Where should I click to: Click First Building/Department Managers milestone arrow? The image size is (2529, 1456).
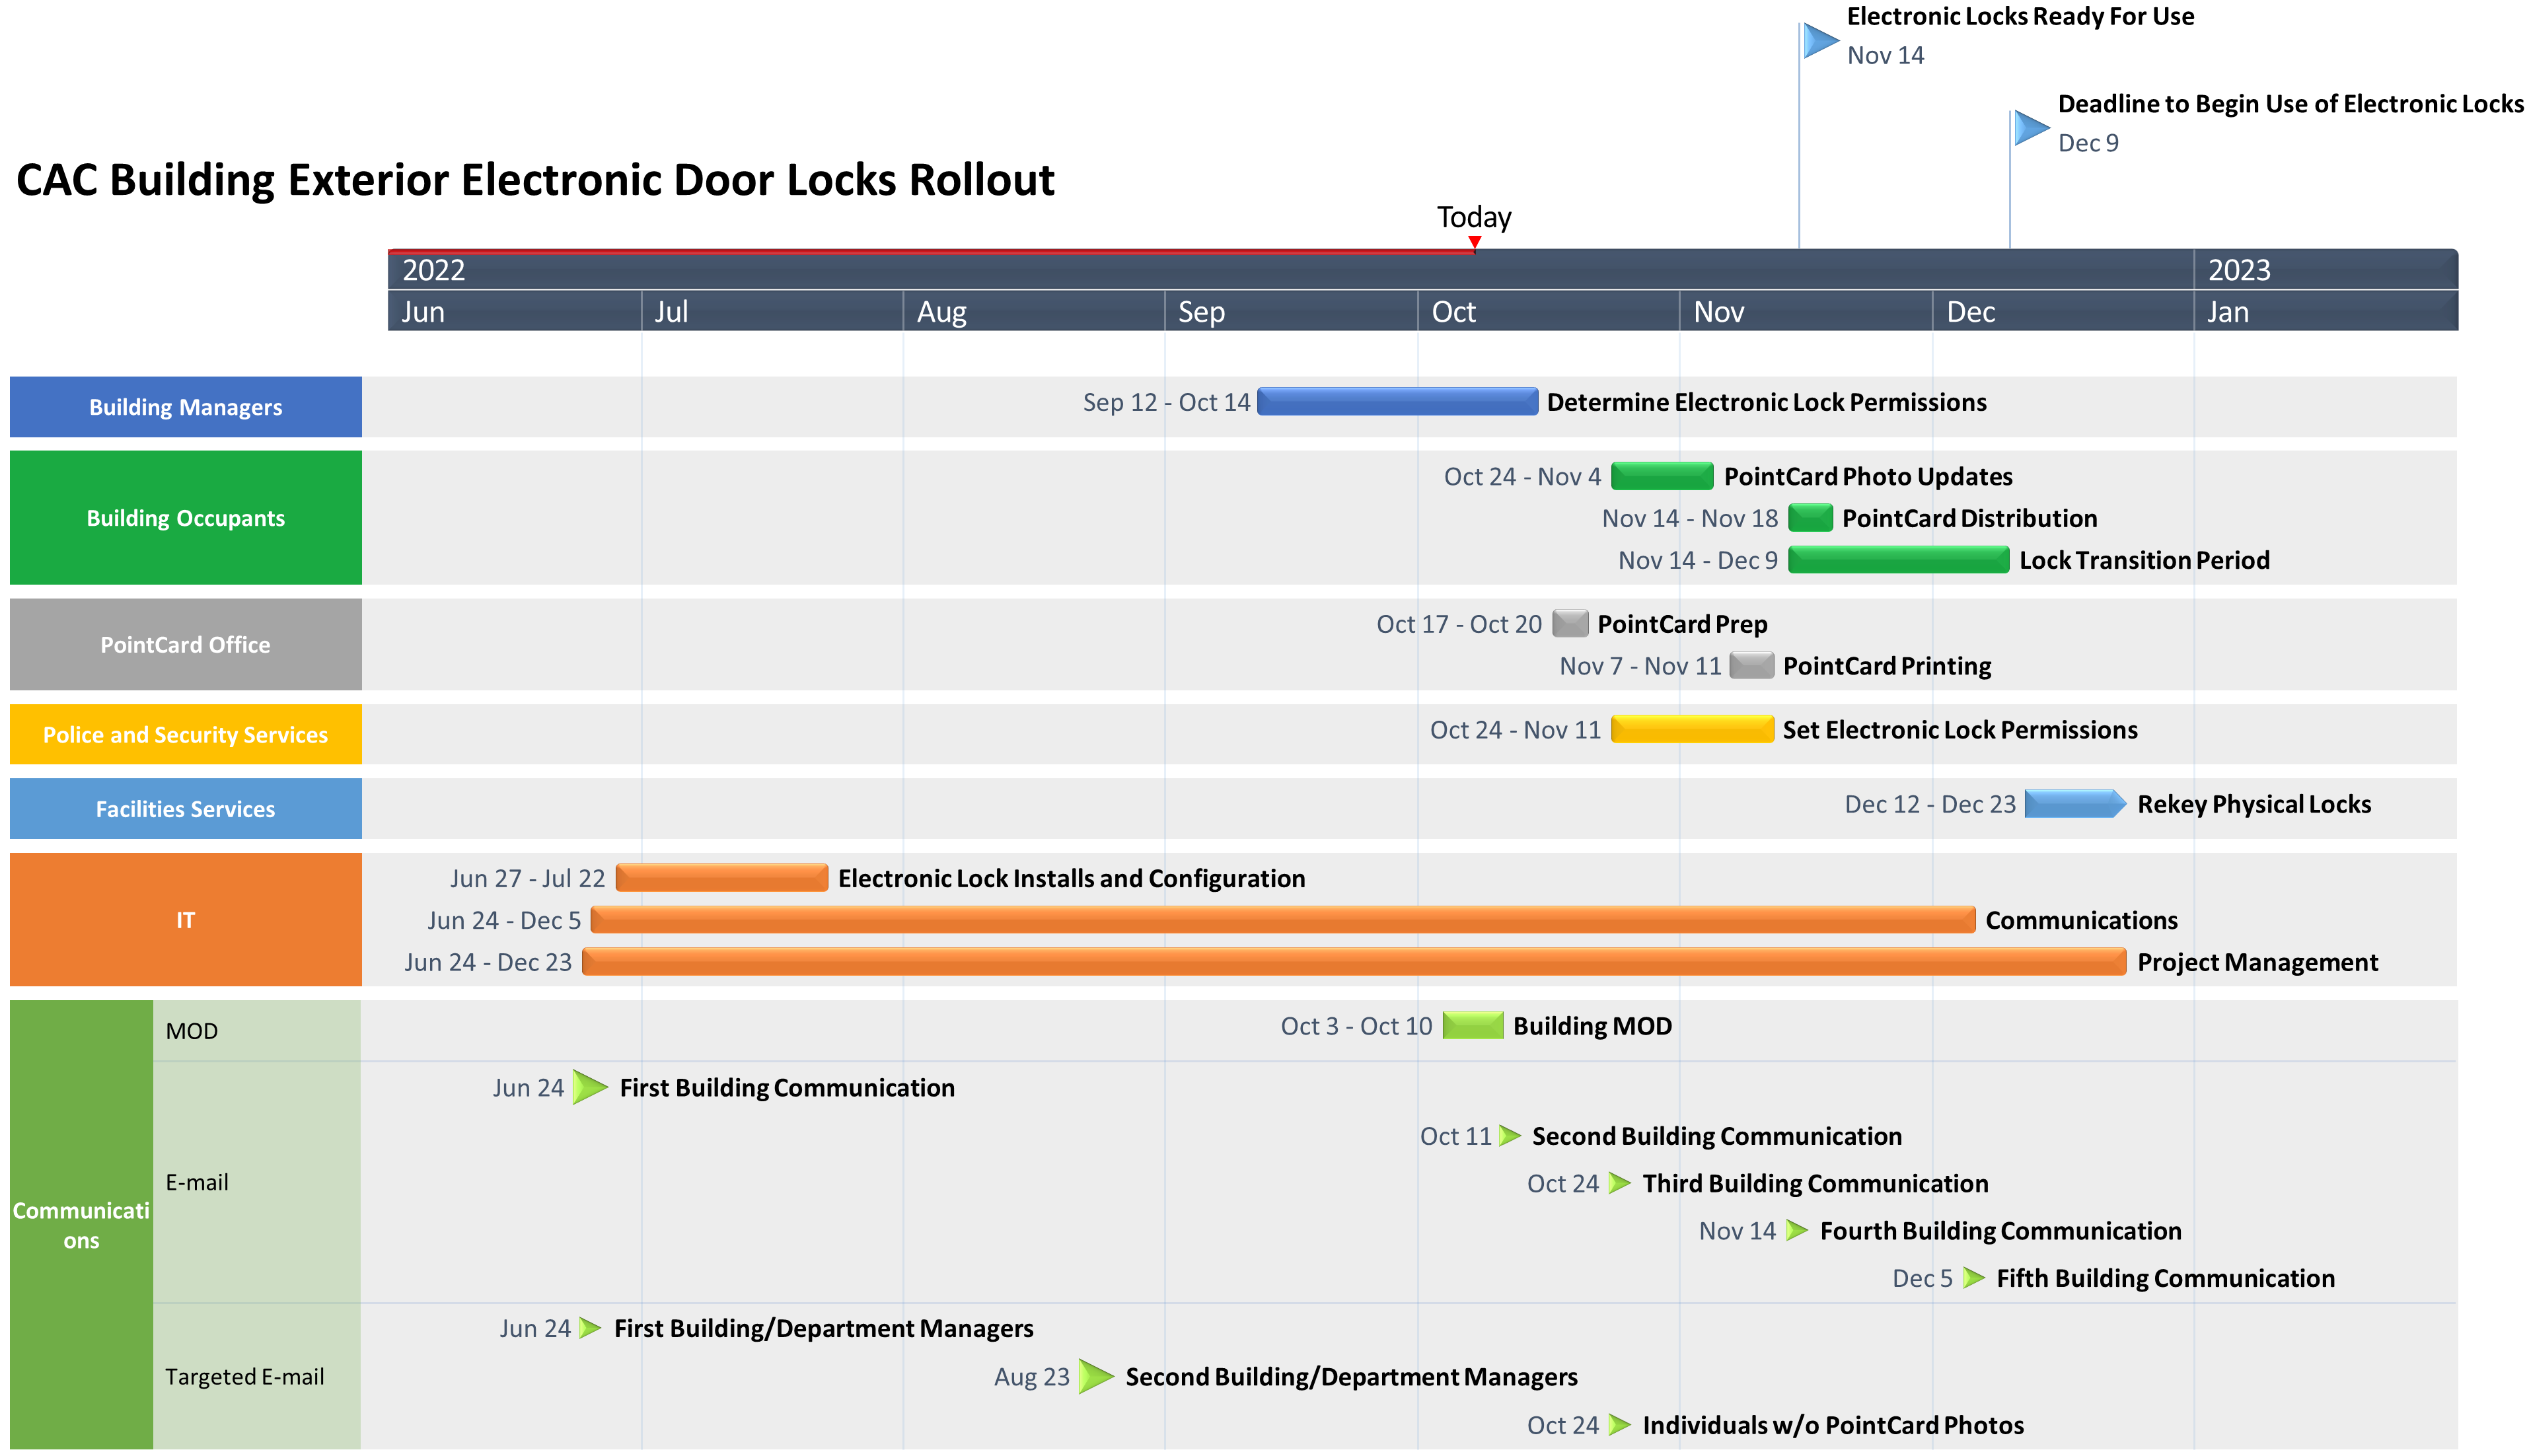pos(590,1328)
